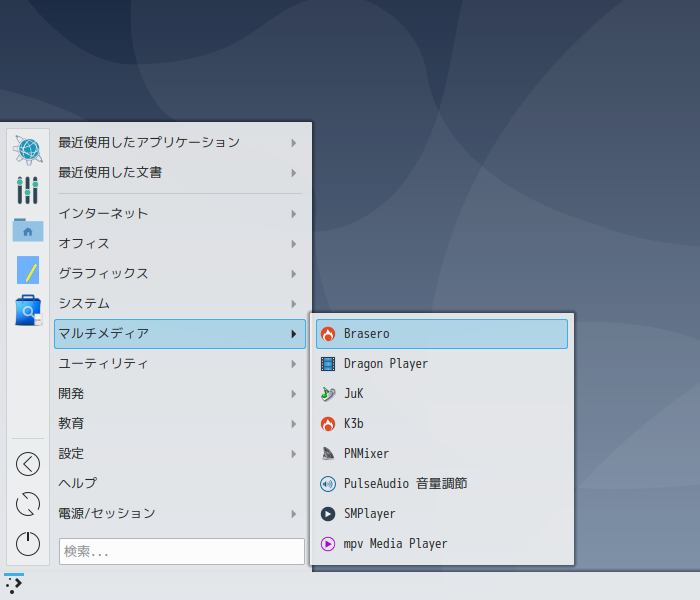Click the 検索 search field
This screenshot has height=600, width=700.
click(x=182, y=551)
